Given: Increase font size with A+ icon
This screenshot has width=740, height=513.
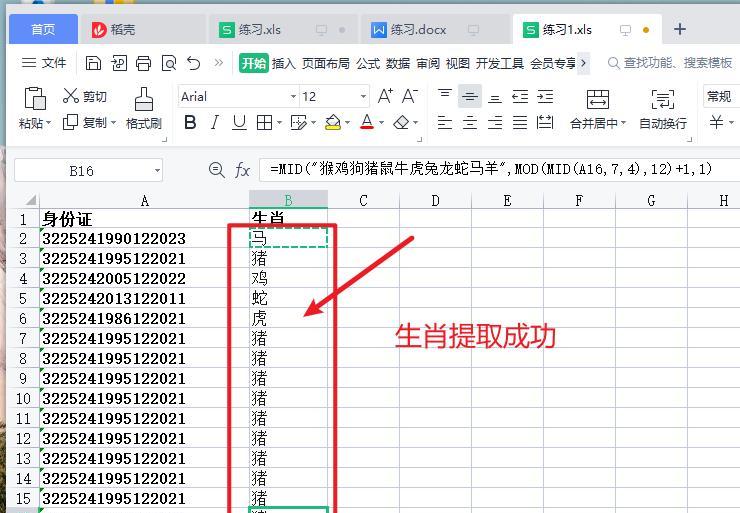Looking at the screenshot, I should point(385,96).
